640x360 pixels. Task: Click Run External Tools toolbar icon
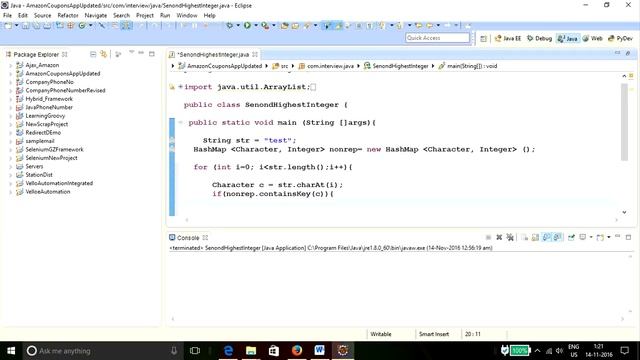(x=265, y=26)
